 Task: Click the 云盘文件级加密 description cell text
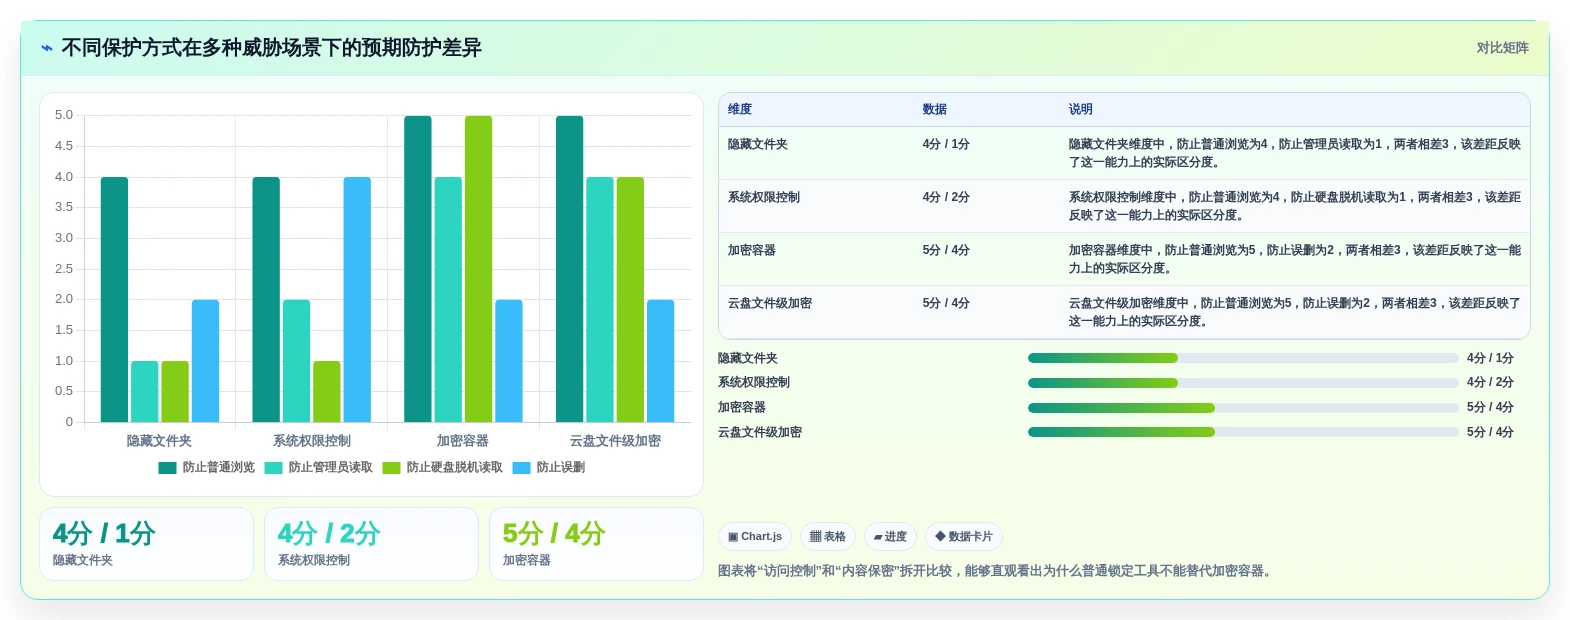1294,312
